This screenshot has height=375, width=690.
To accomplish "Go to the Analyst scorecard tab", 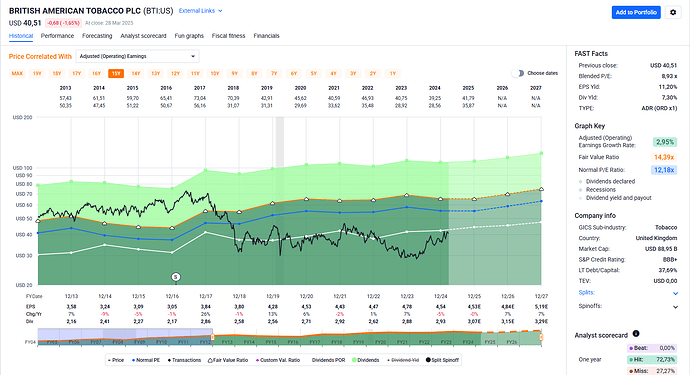I will click(x=143, y=36).
